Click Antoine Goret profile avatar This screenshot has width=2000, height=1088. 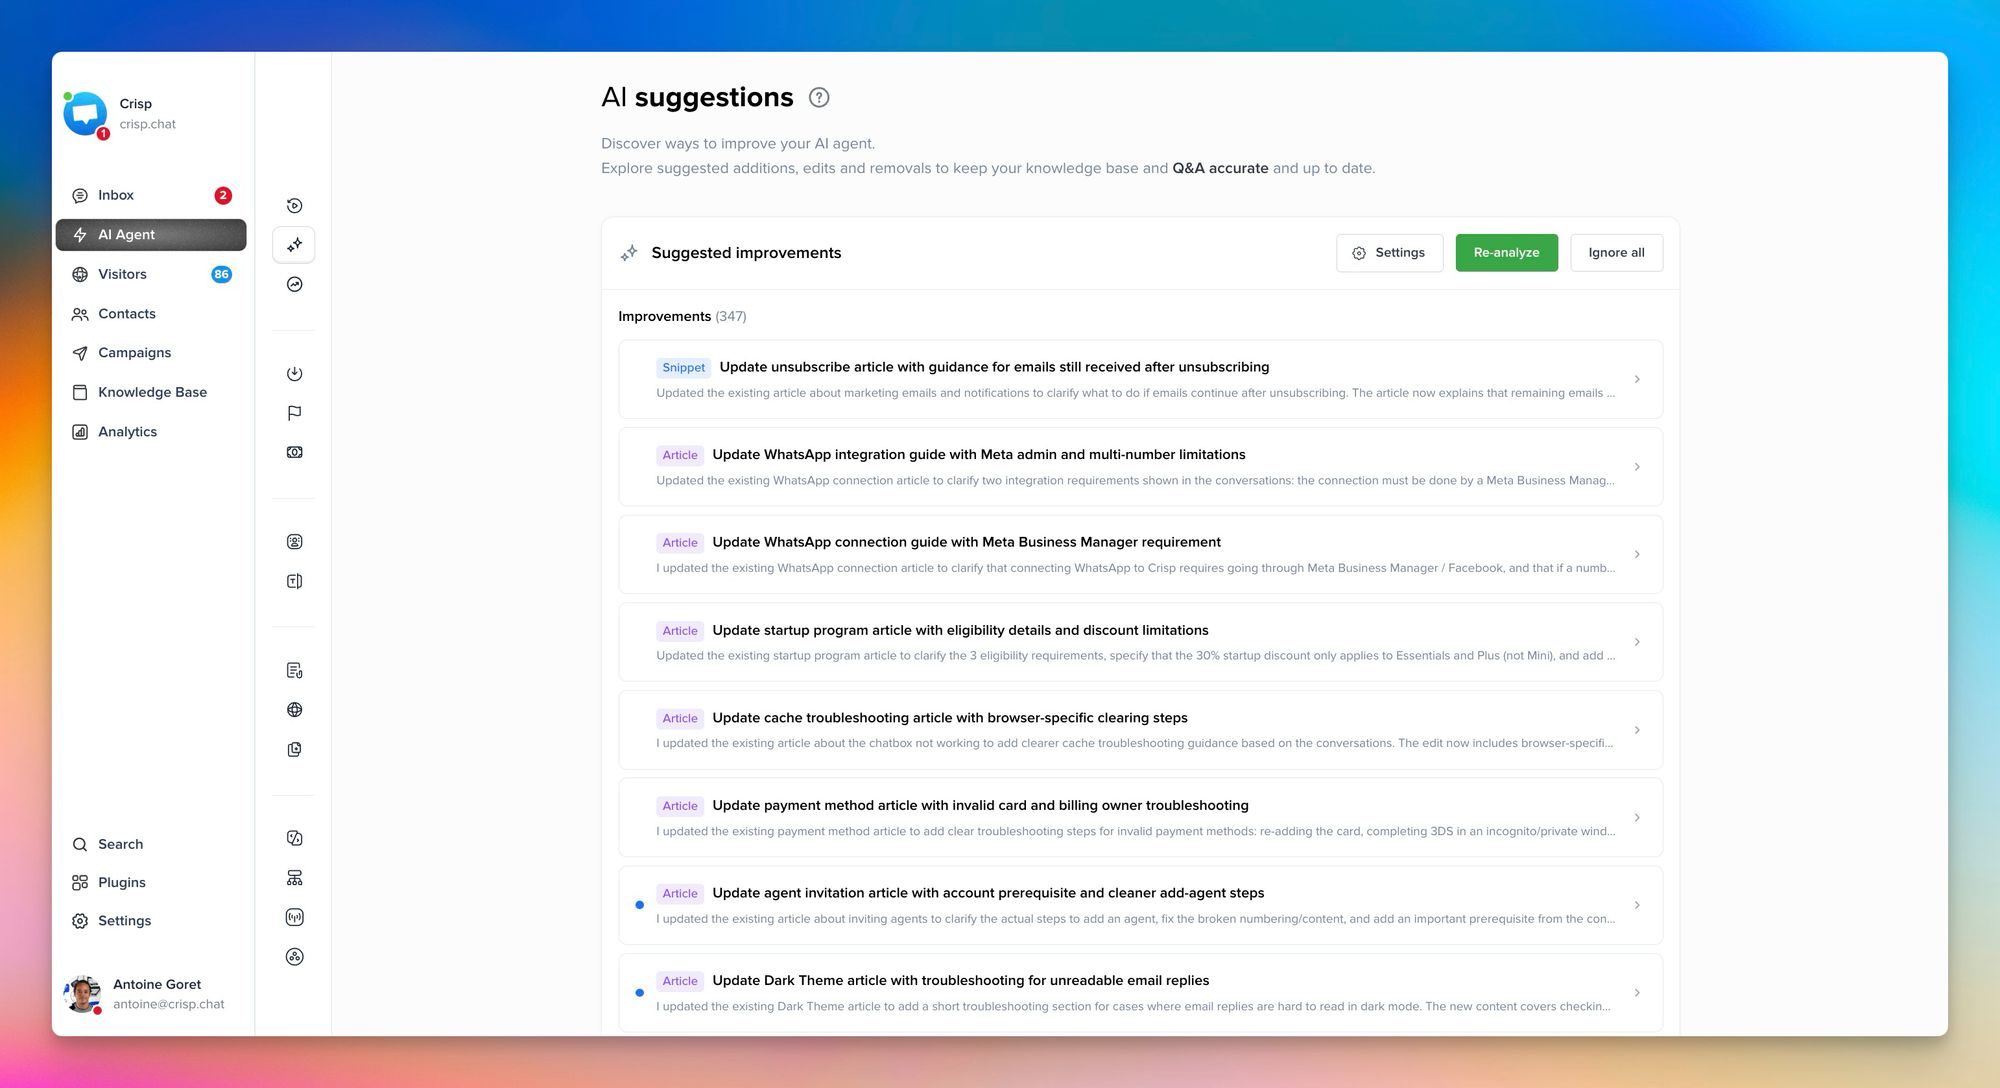(82, 994)
